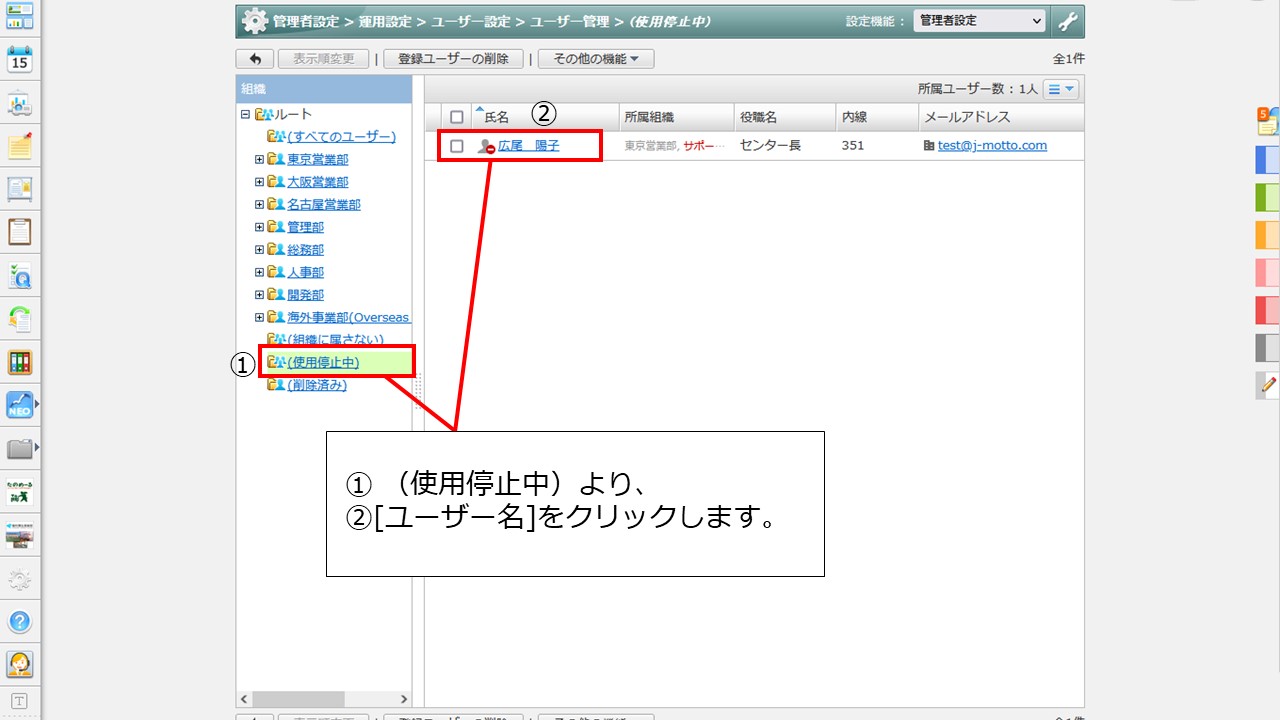Open the yellow sticky memo sidebar icon

click(20, 146)
